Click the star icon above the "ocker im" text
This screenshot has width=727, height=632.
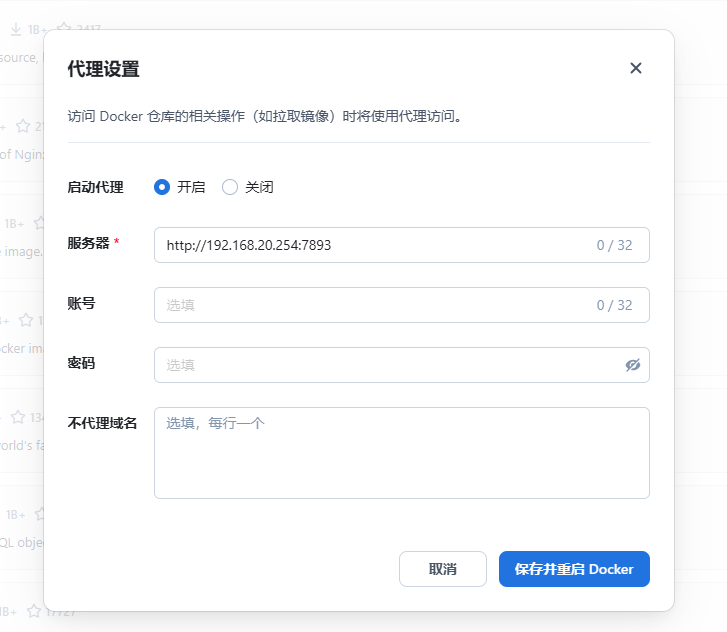point(24,320)
